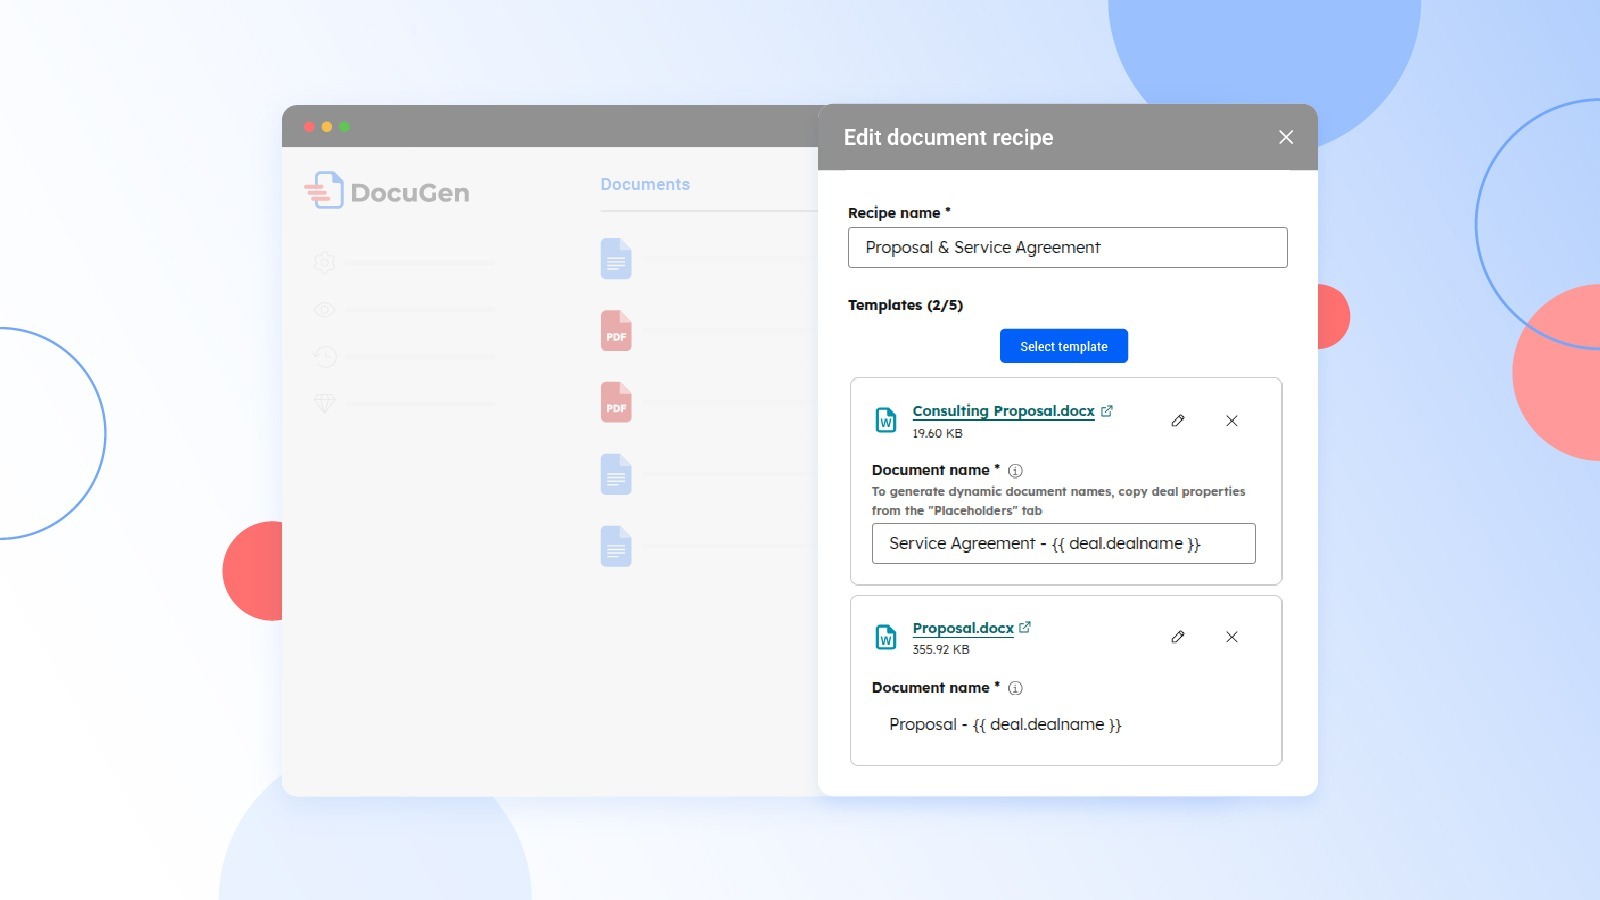Click Word file icon of Consulting Proposal.docx
1600x900 pixels.
coord(886,420)
